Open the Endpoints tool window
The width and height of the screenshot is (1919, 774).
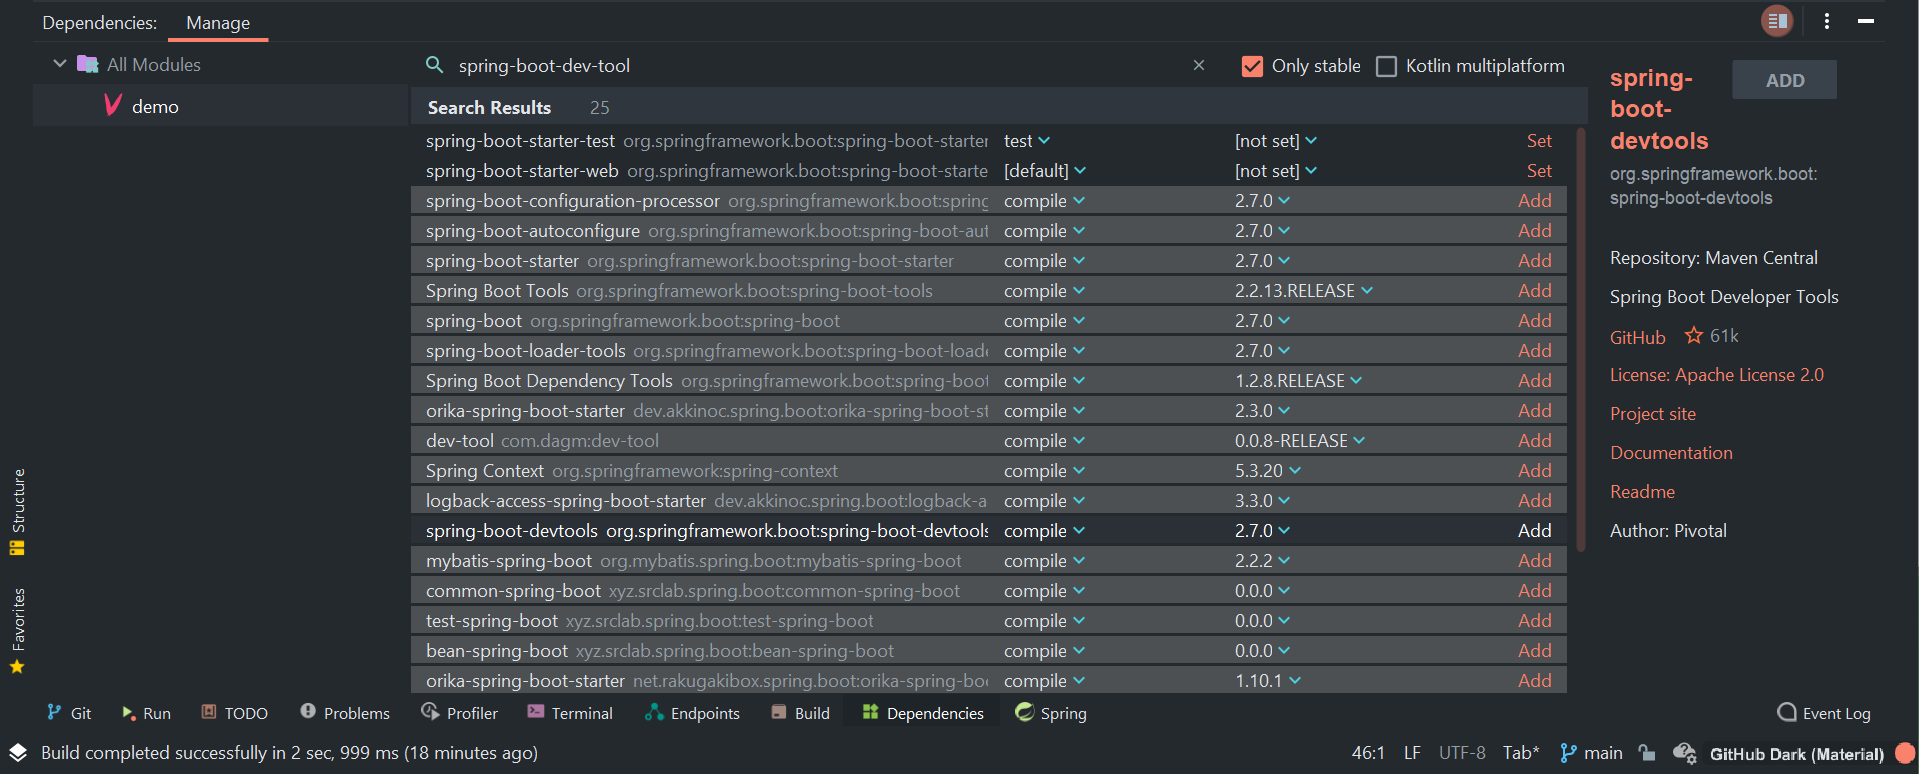coord(693,713)
